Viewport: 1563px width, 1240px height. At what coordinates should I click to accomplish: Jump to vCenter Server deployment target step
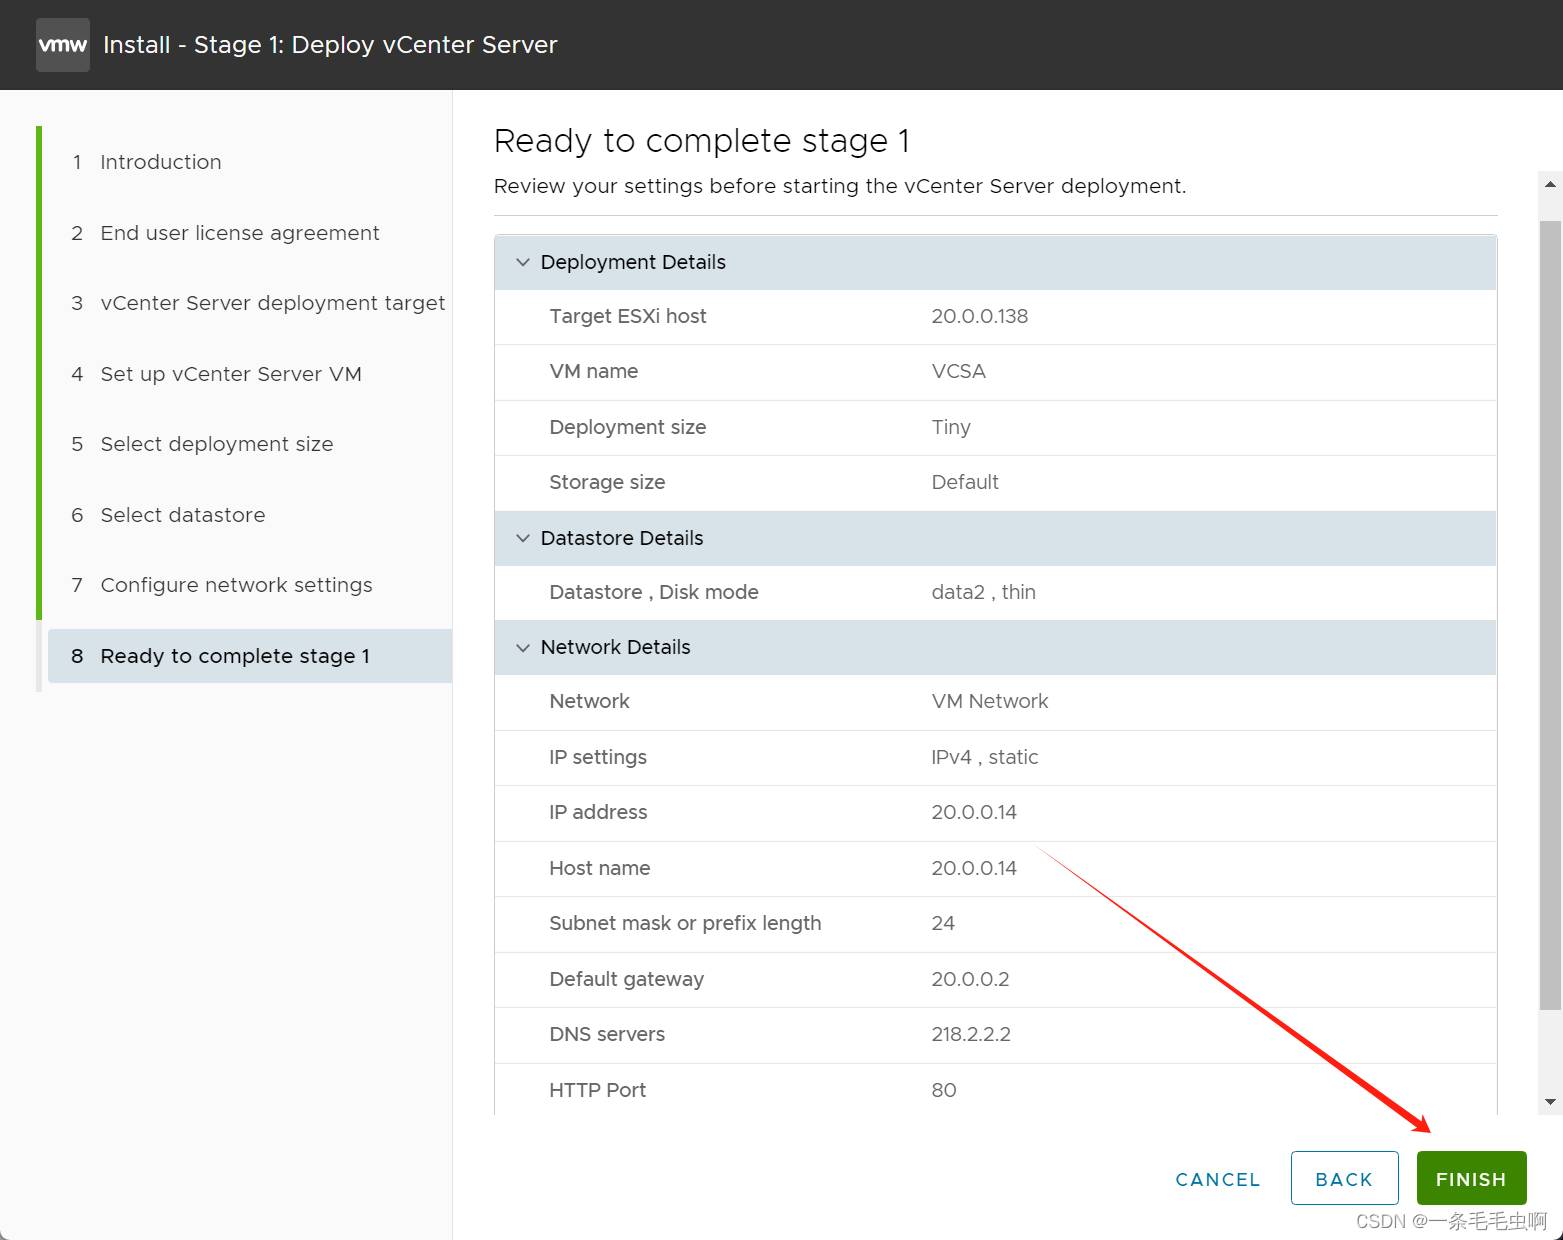(272, 303)
